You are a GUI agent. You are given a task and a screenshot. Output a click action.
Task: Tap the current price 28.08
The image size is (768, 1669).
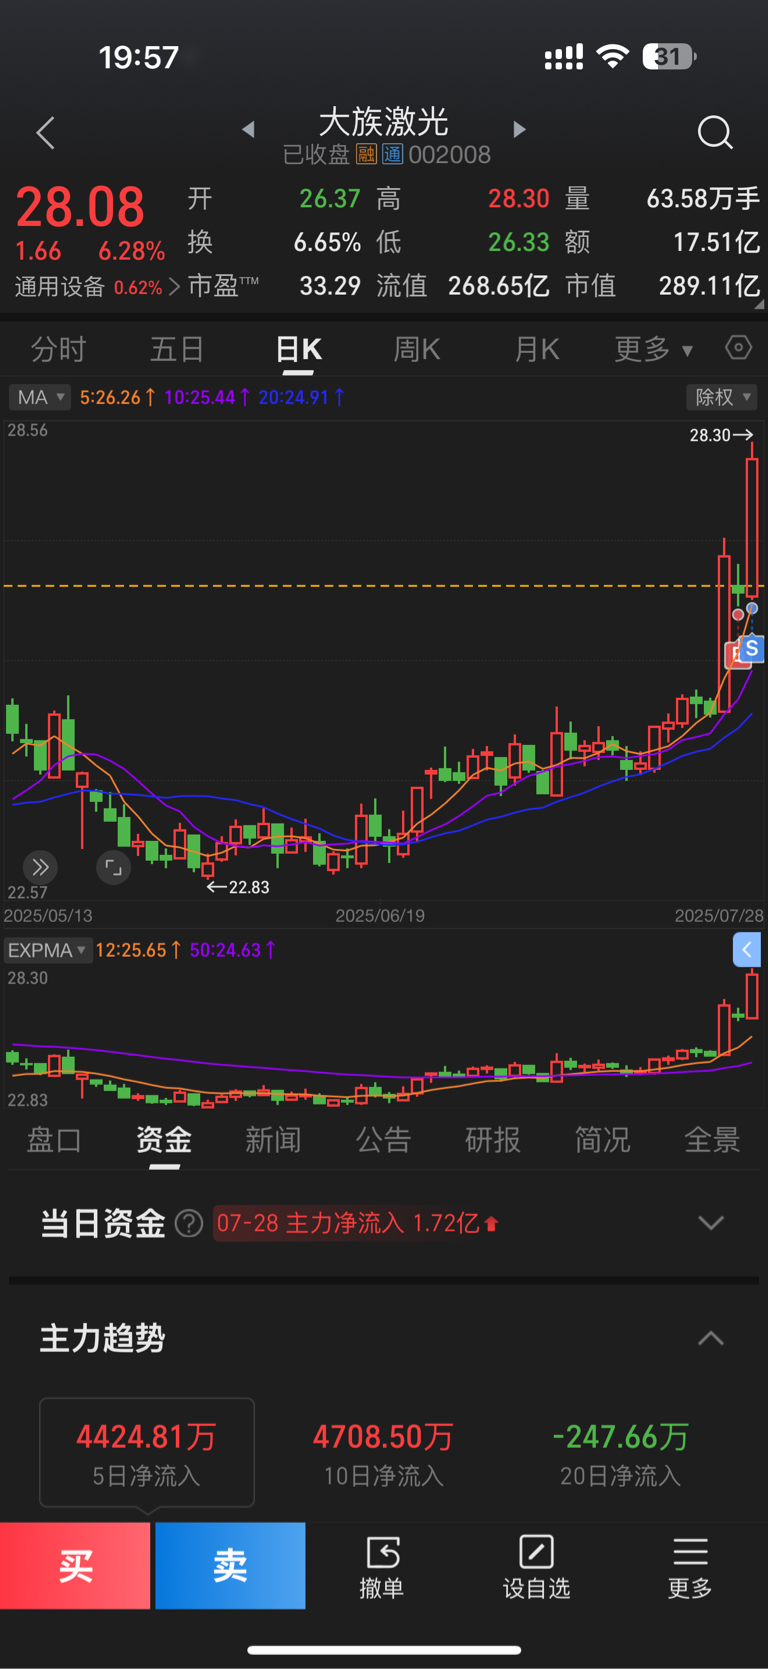80,208
